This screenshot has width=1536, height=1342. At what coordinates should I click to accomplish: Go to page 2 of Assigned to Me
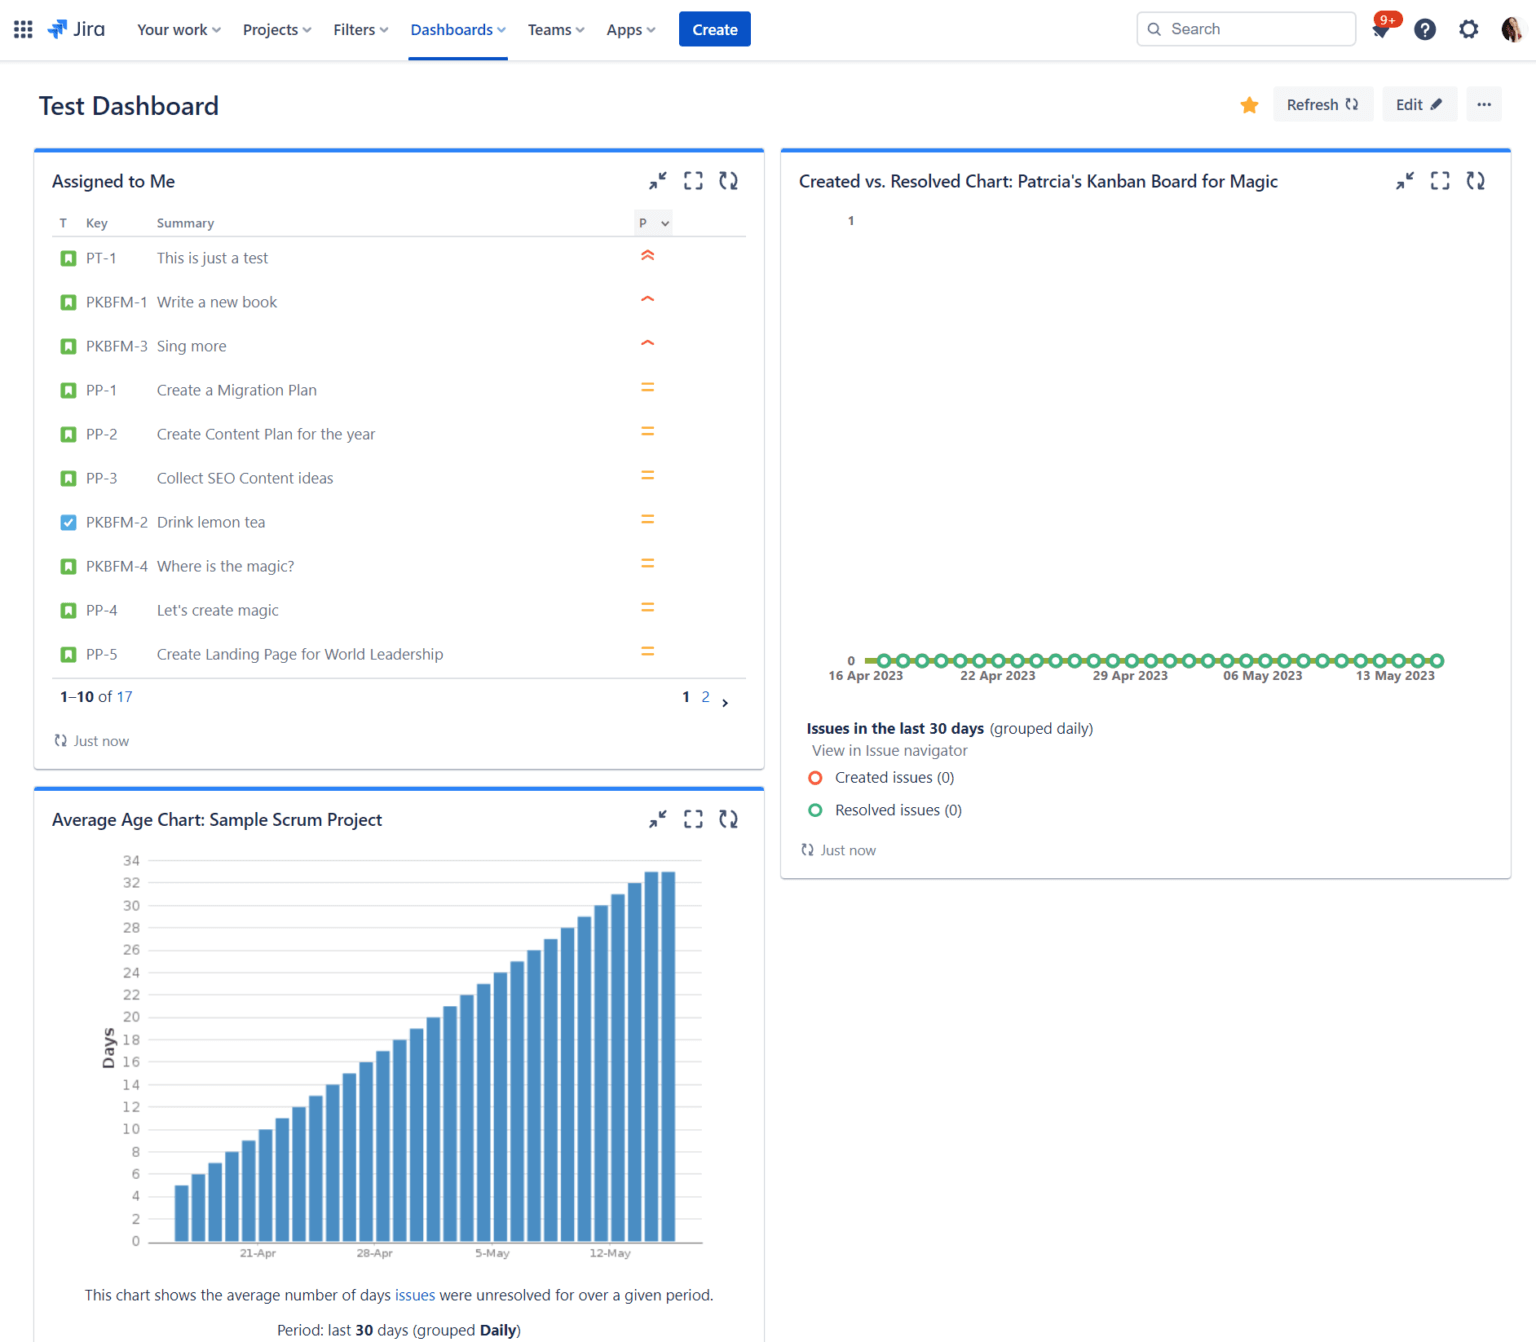(x=706, y=697)
